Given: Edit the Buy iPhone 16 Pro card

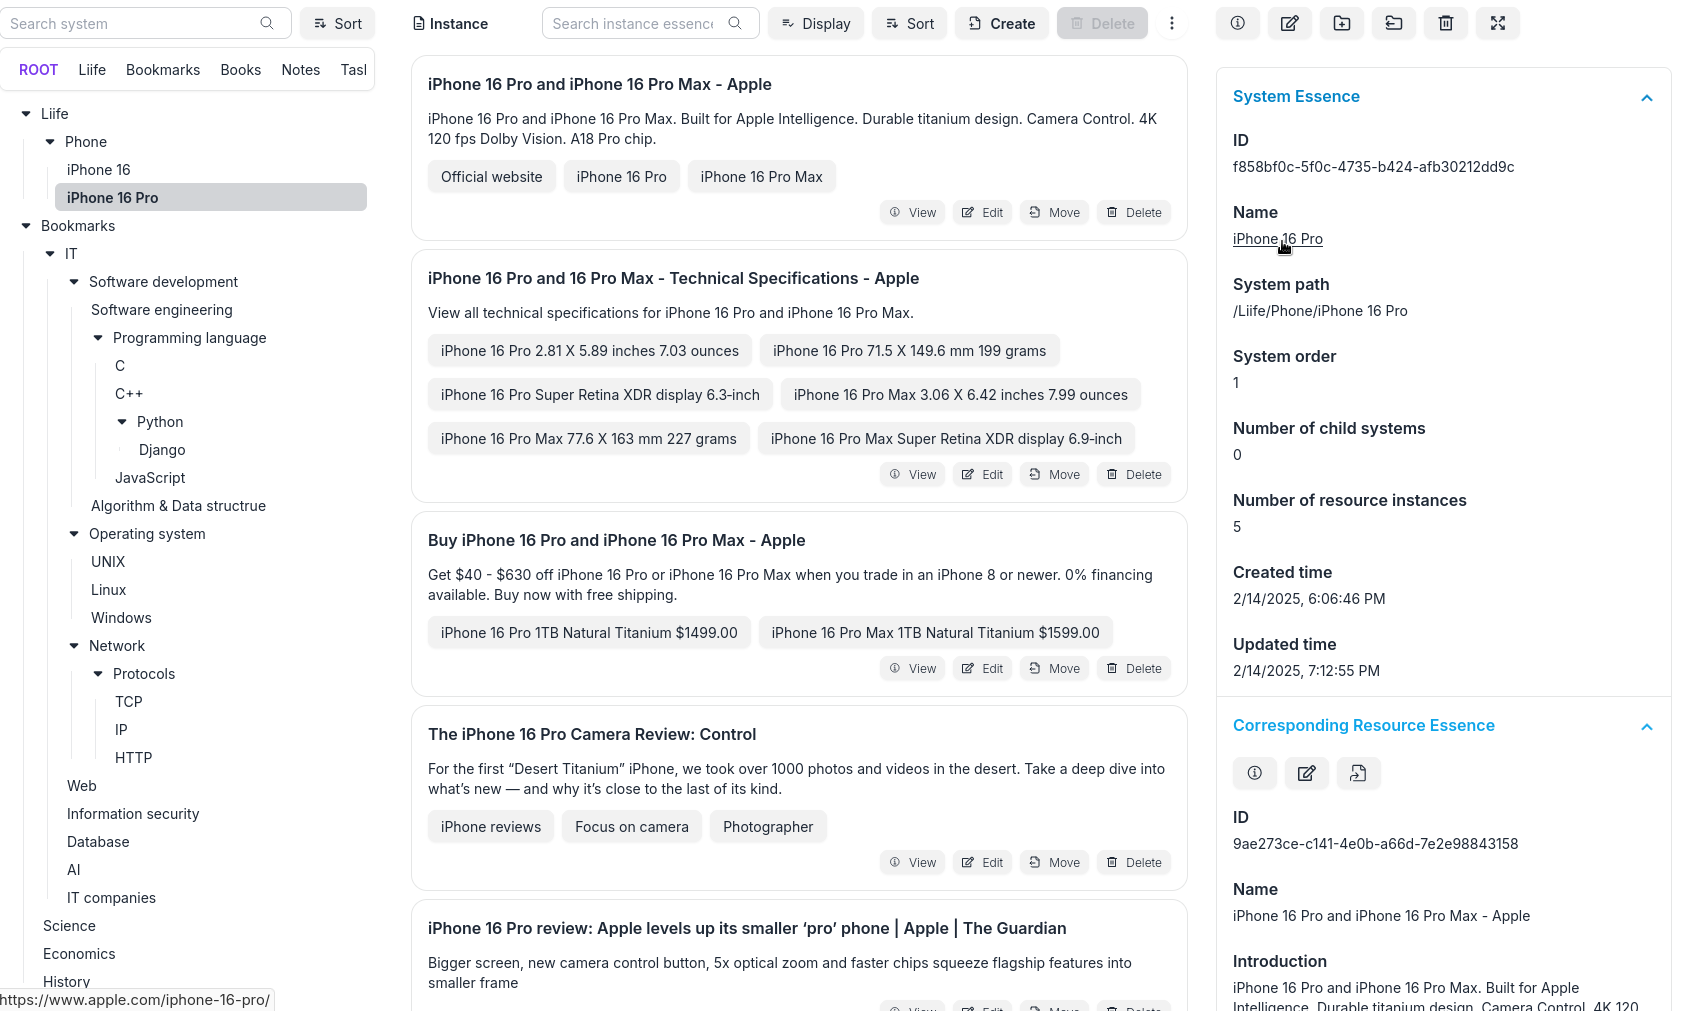Looking at the screenshot, I should point(983,668).
